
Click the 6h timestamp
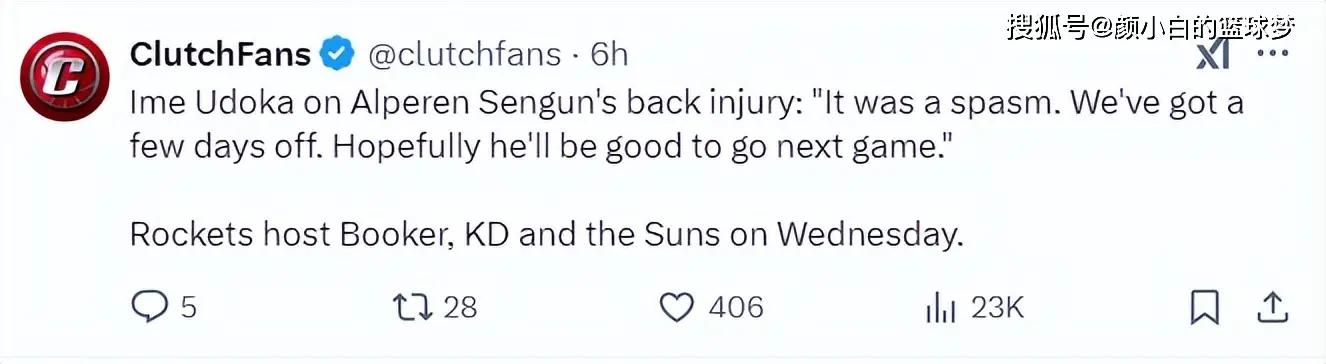coord(608,54)
